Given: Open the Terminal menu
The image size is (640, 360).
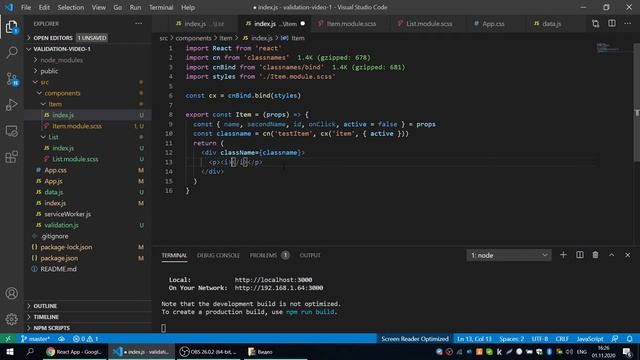Looking at the screenshot, I should coord(161,7).
